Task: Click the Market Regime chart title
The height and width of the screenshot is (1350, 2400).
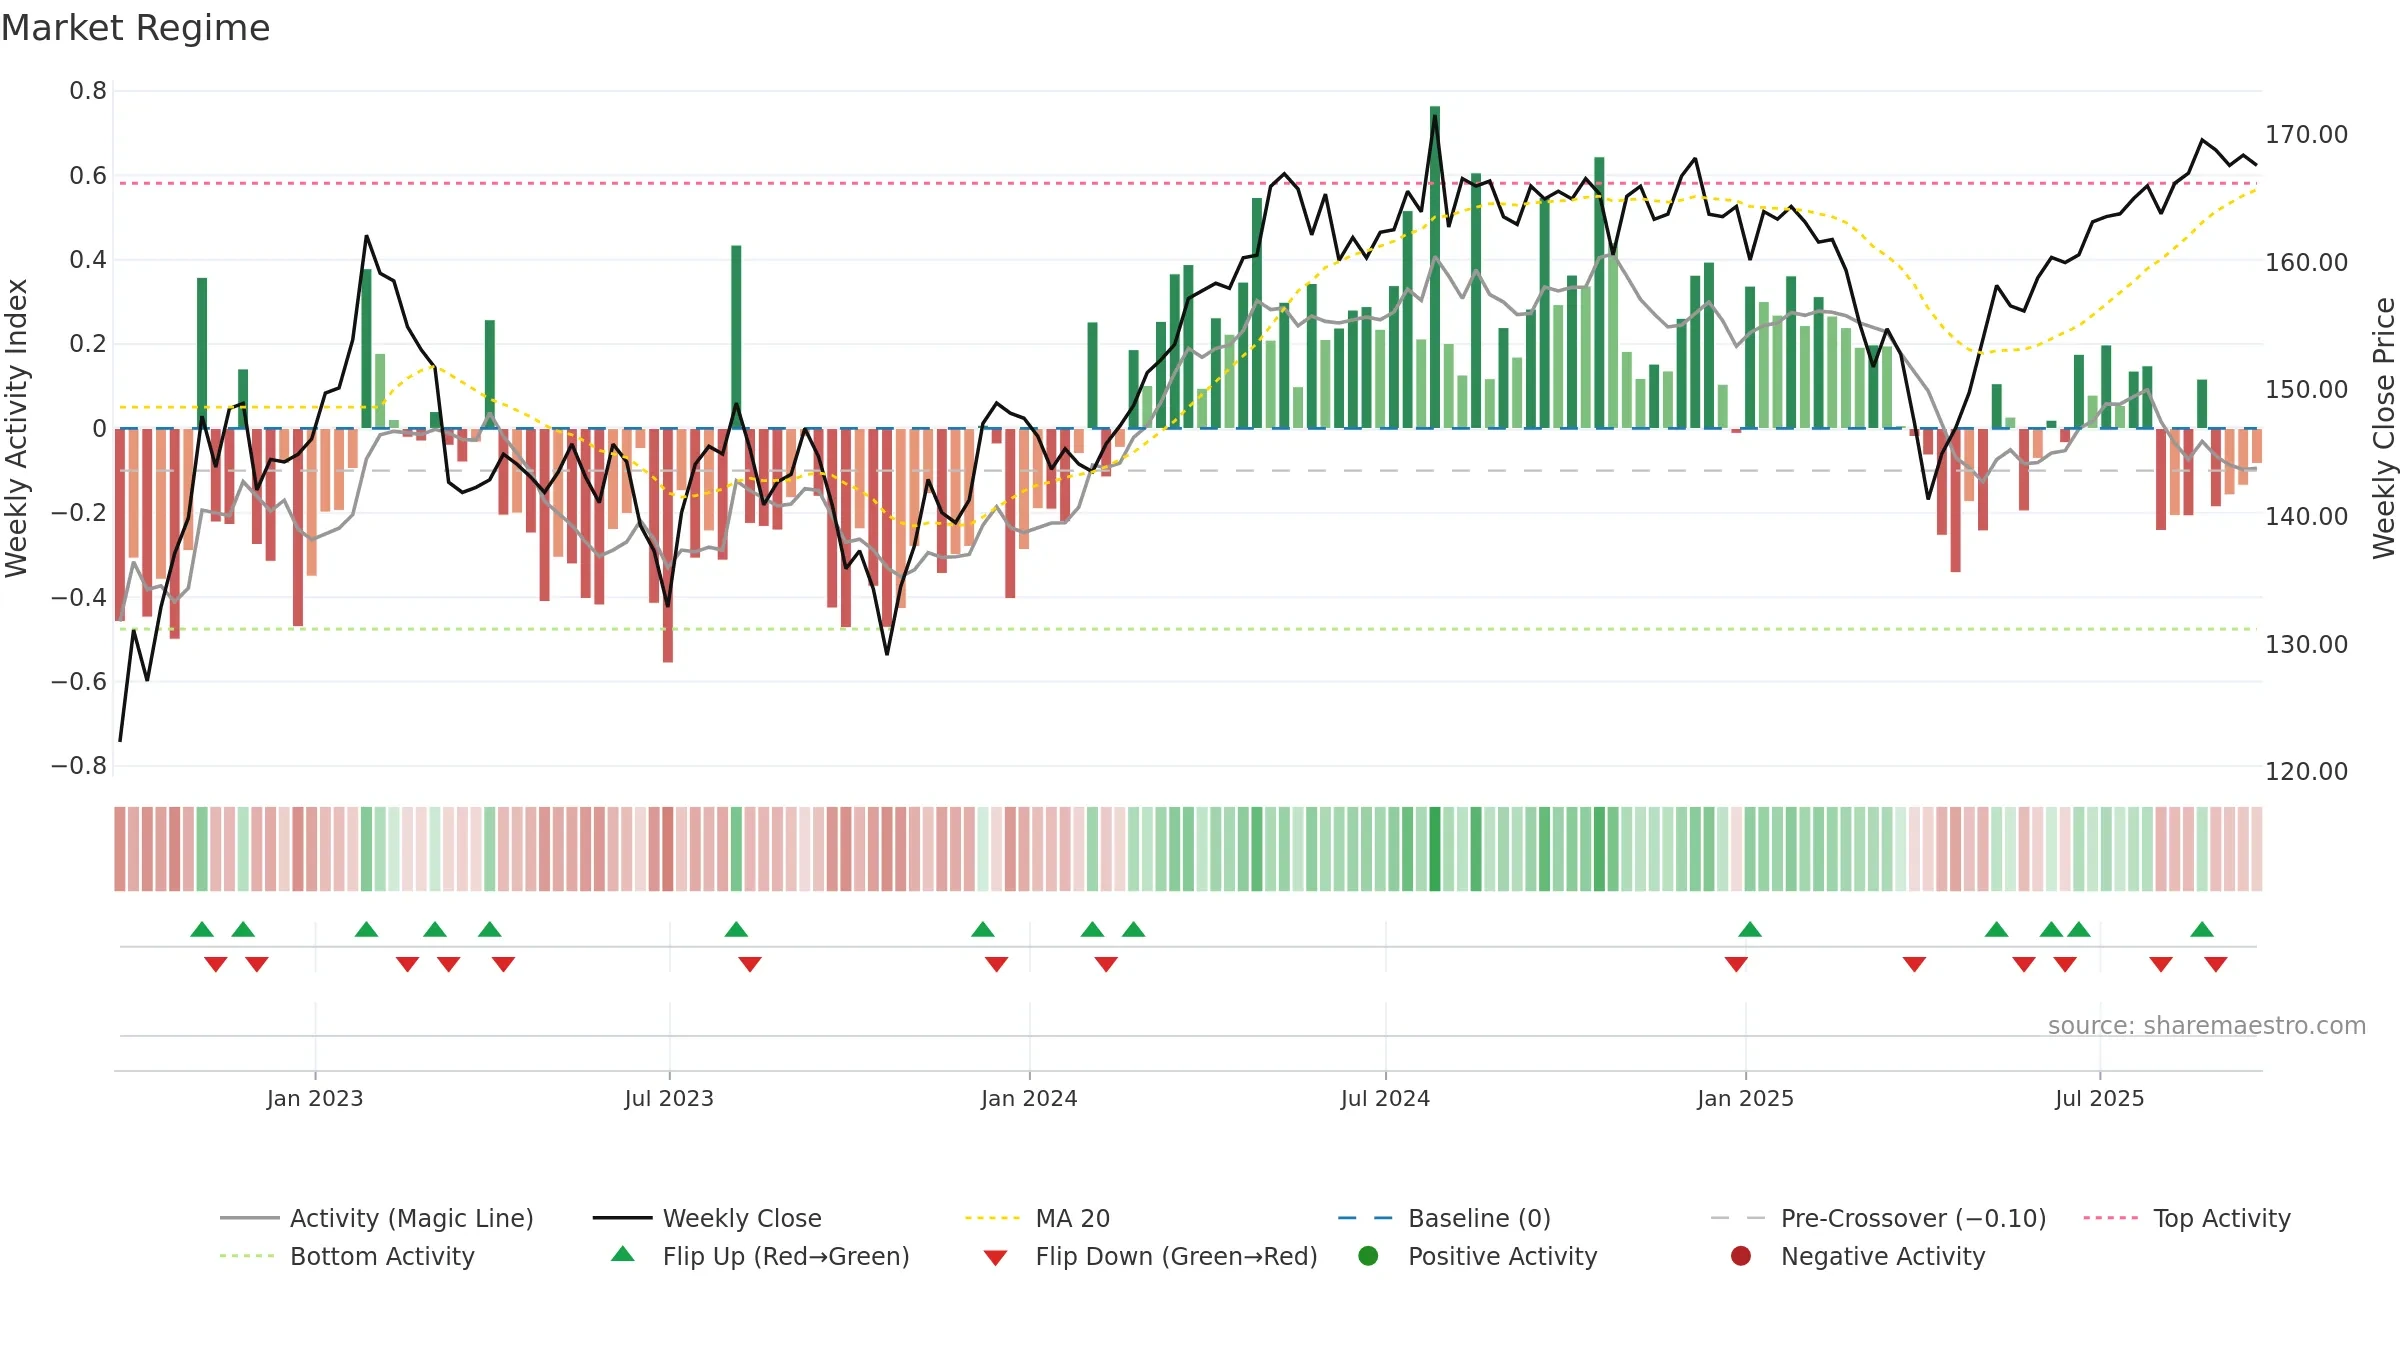Action: (135, 28)
